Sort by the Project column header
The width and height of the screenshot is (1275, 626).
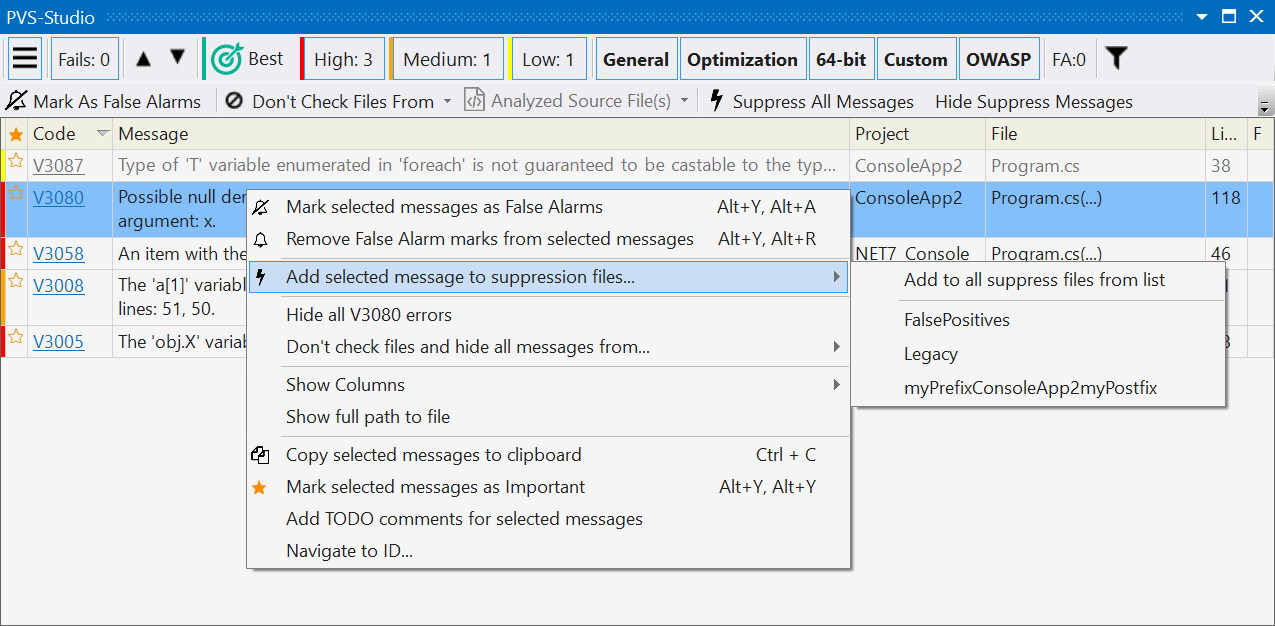882,134
